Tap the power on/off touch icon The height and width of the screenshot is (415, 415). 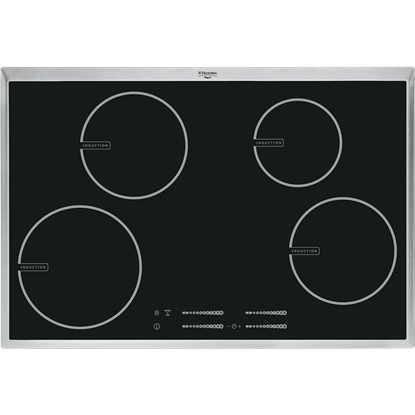(x=157, y=326)
